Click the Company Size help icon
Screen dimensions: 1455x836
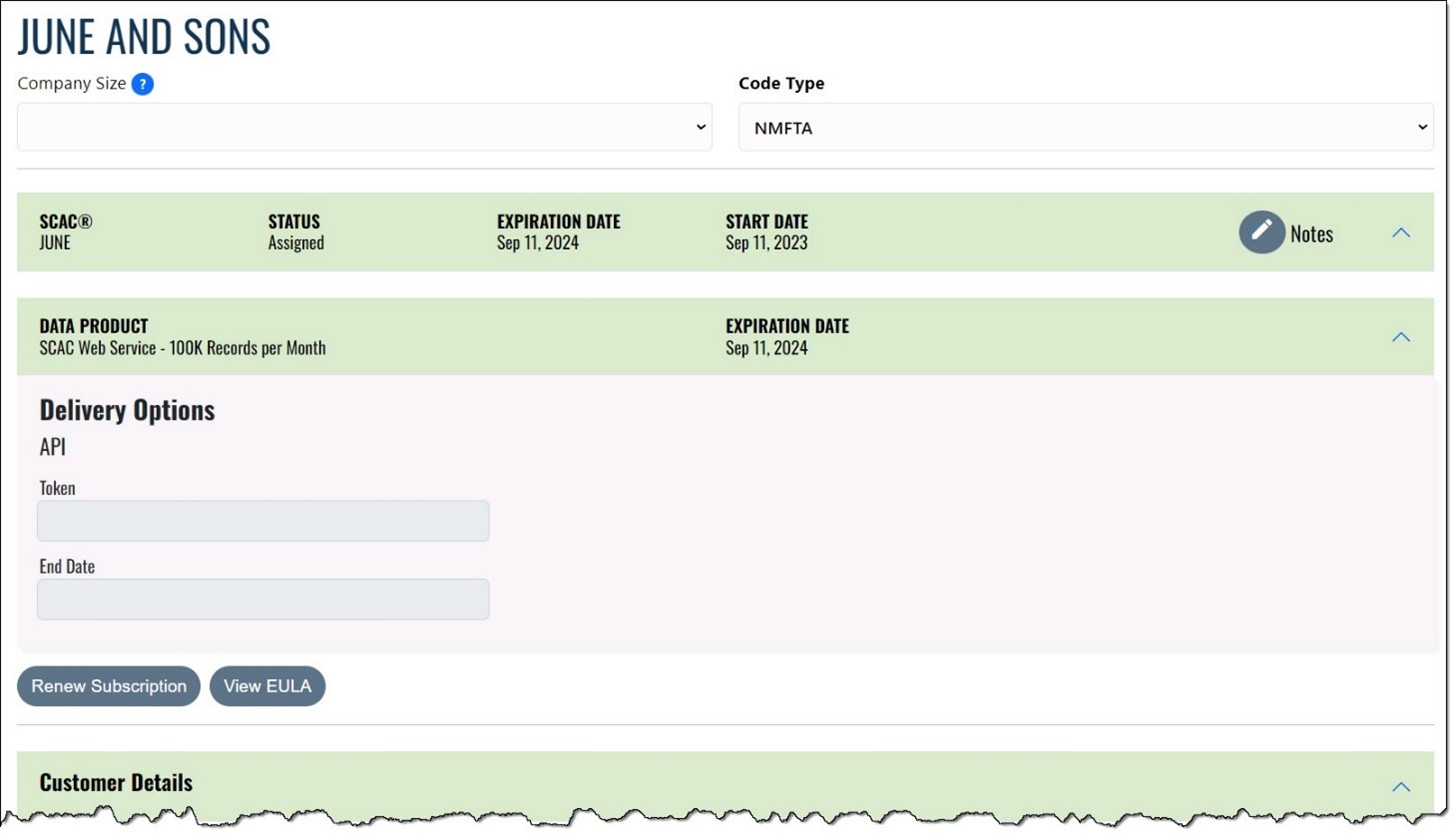click(x=143, y=84)
